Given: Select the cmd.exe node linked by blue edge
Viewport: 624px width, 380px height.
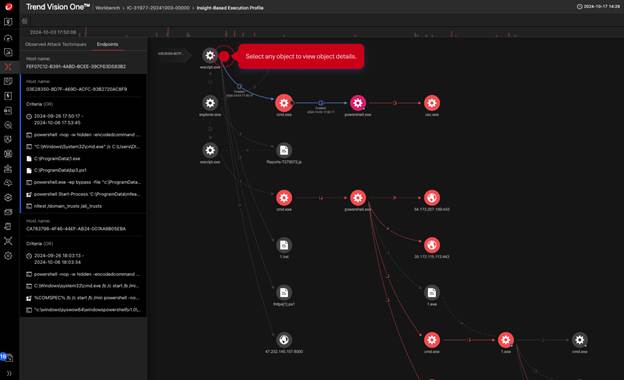Looking at the screenshot, I should coord(284,103).
